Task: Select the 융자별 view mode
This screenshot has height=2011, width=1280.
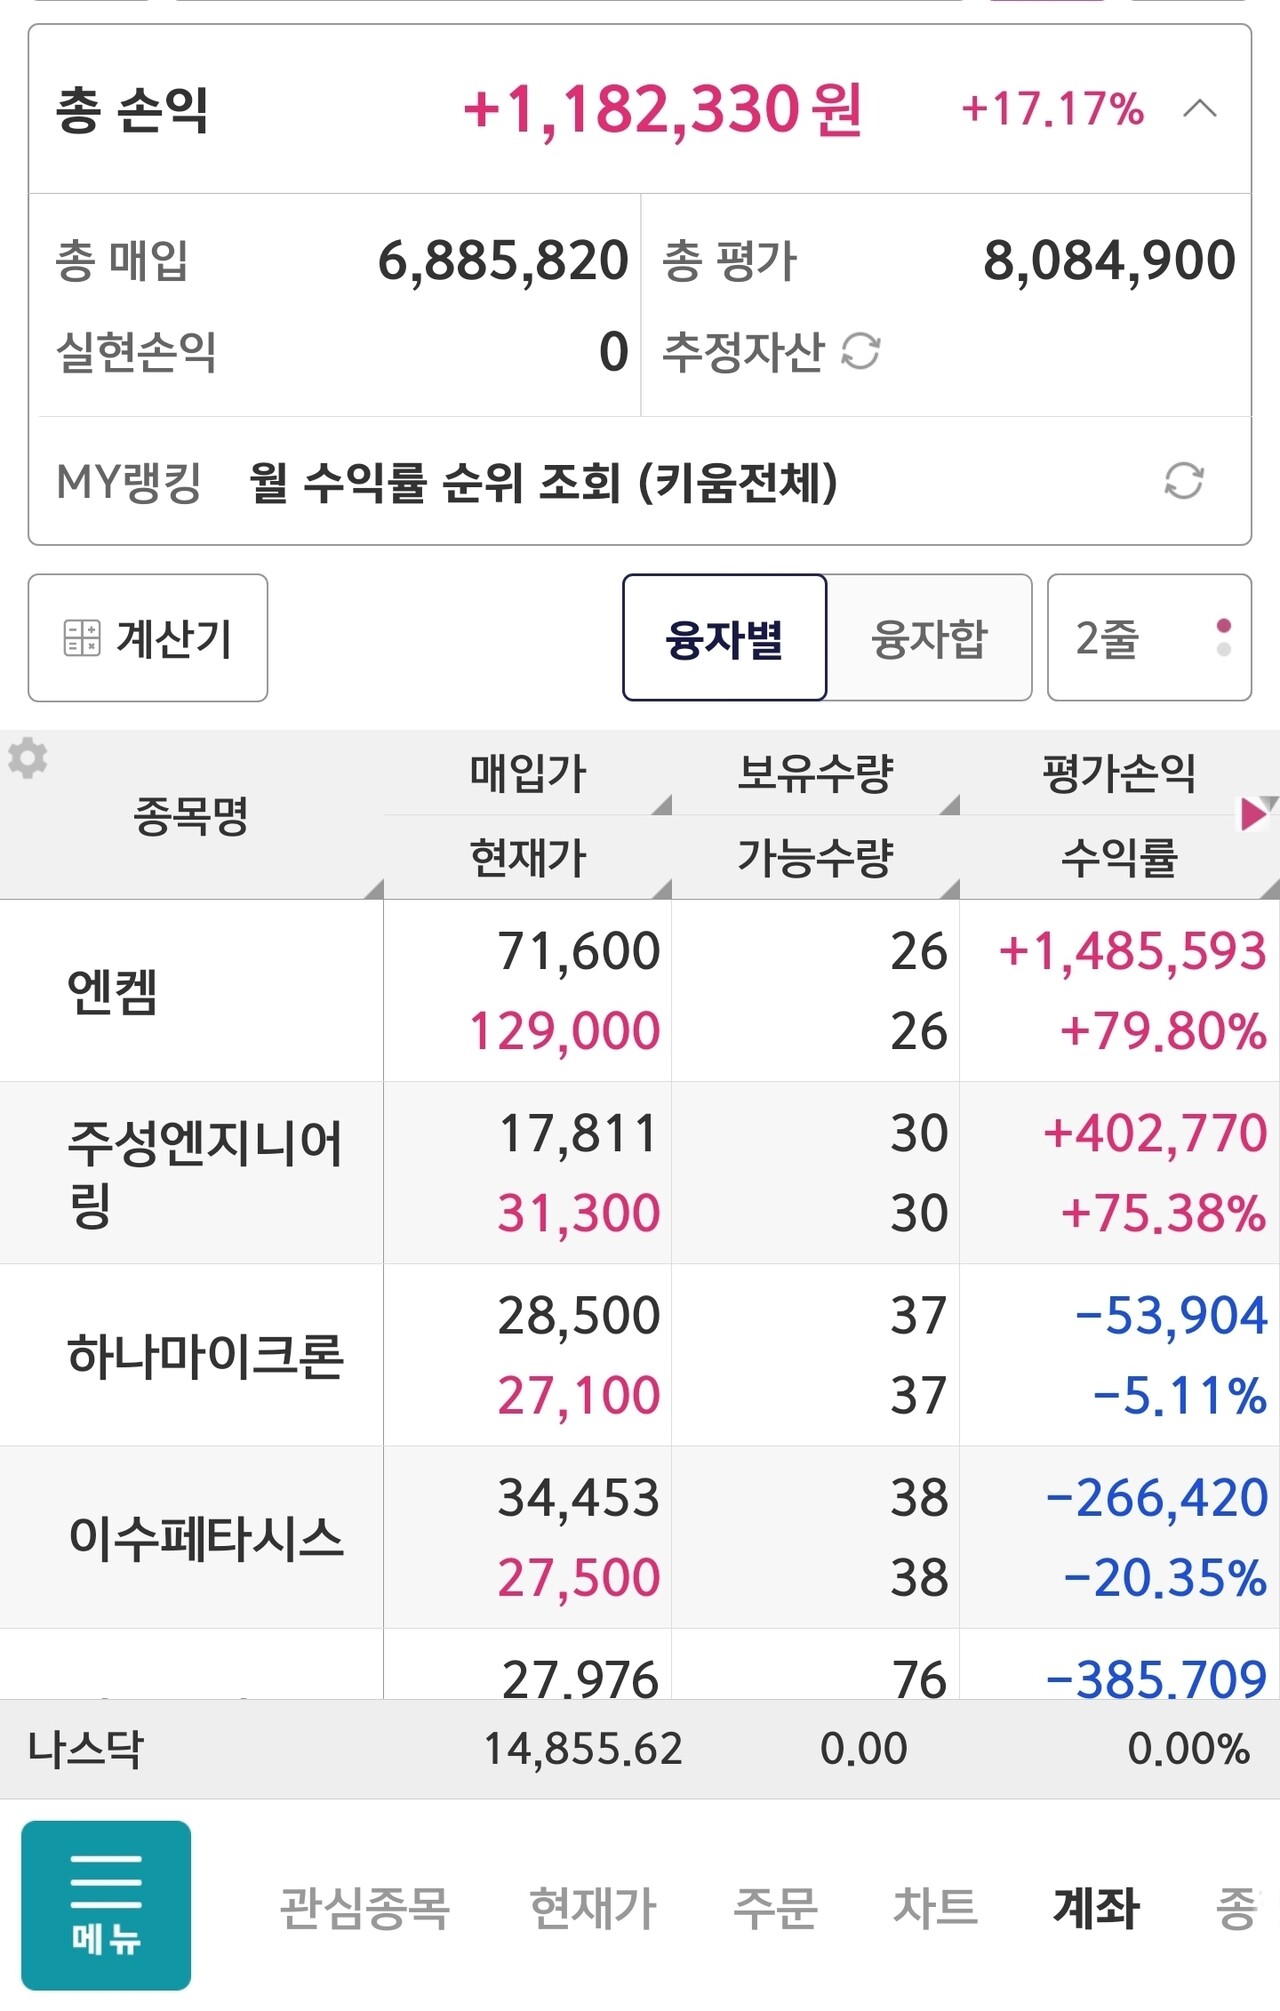Action: (724, 638)
